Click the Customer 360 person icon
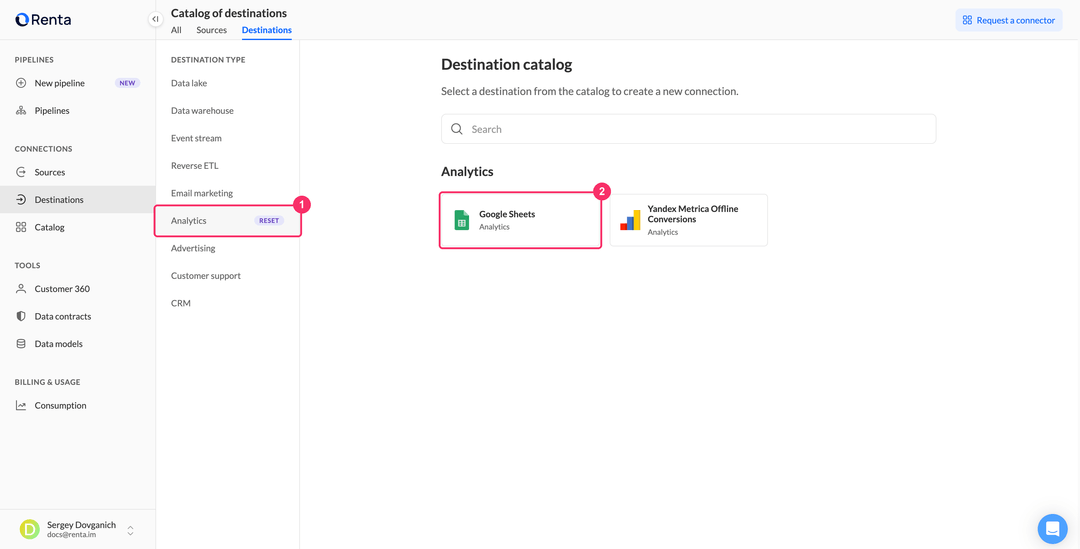Image resolution: width=1080 pixels, height=549 pixels. pyautogui.click(x=21, y=289)
